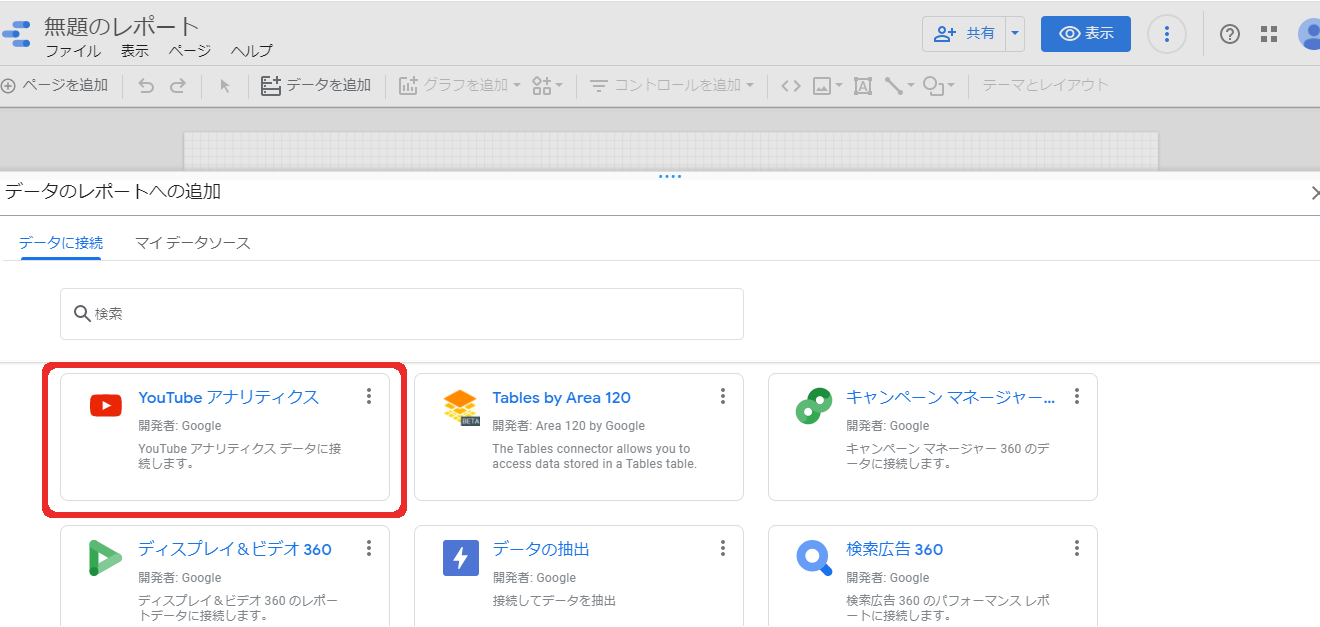Screen dimensions: 1320x627
Task: Click the text 接続してデータを抽出
Action: (554, 601)
